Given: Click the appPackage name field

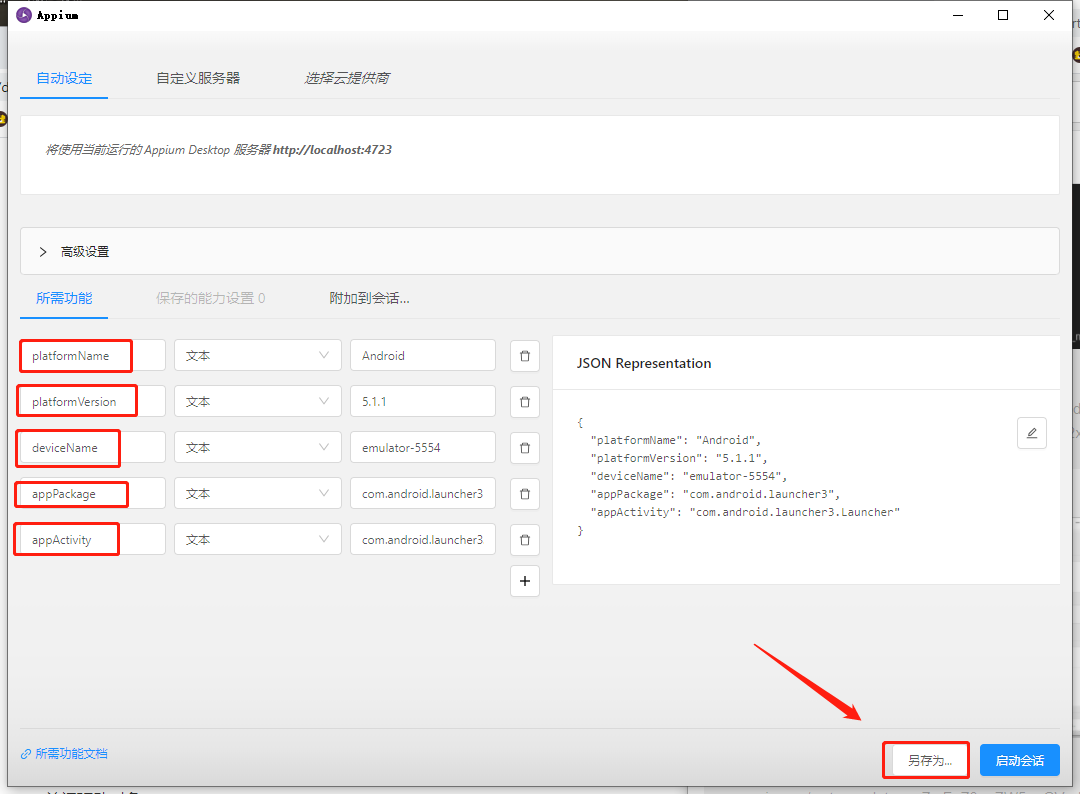Looking at the screenshot, I should [92, 494].
